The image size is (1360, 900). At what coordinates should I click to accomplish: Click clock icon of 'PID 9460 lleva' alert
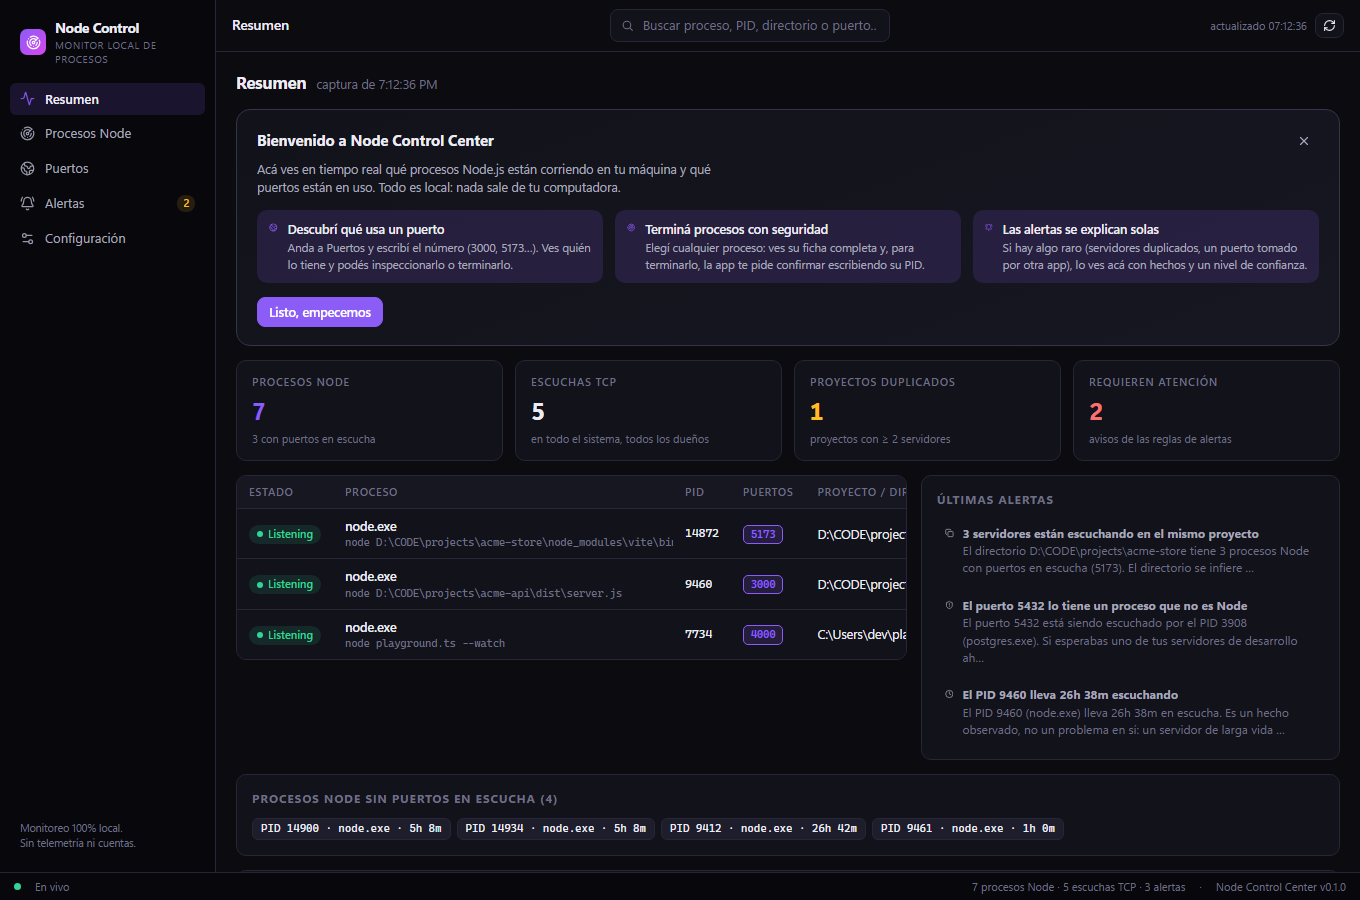click(949, 694)
